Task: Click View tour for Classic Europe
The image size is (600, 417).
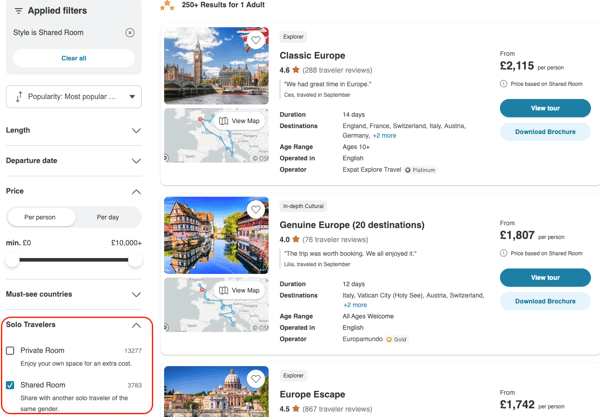Action: pos(545,108)
